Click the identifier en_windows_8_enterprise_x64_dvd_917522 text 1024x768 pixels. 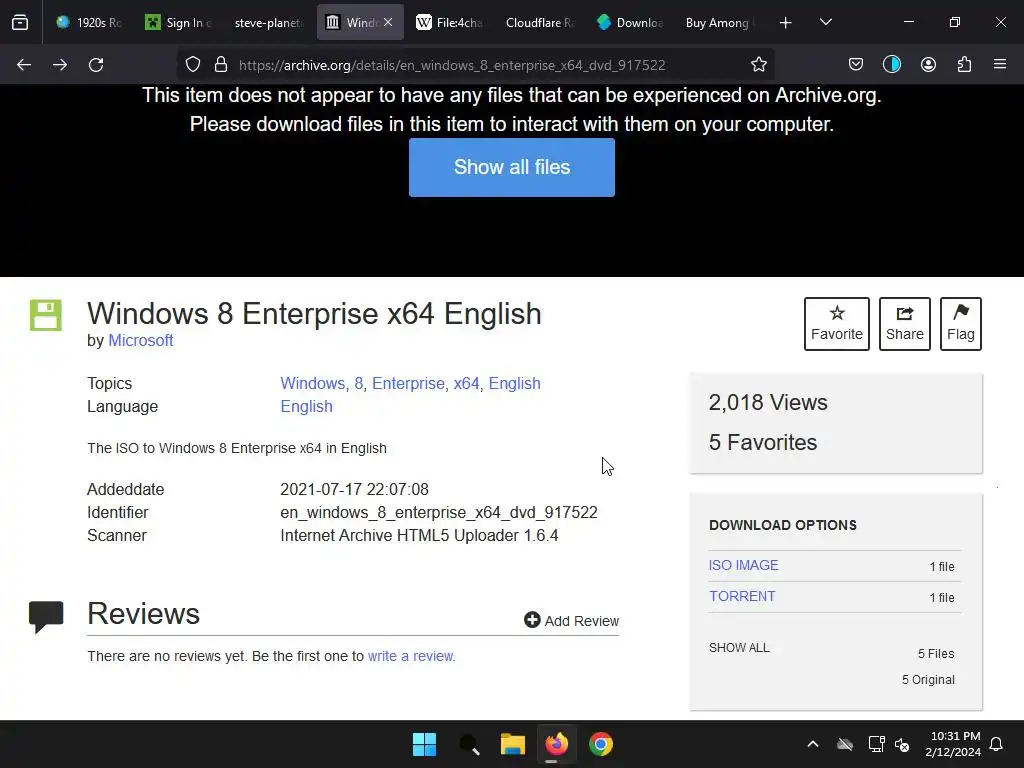pos(439,512)
